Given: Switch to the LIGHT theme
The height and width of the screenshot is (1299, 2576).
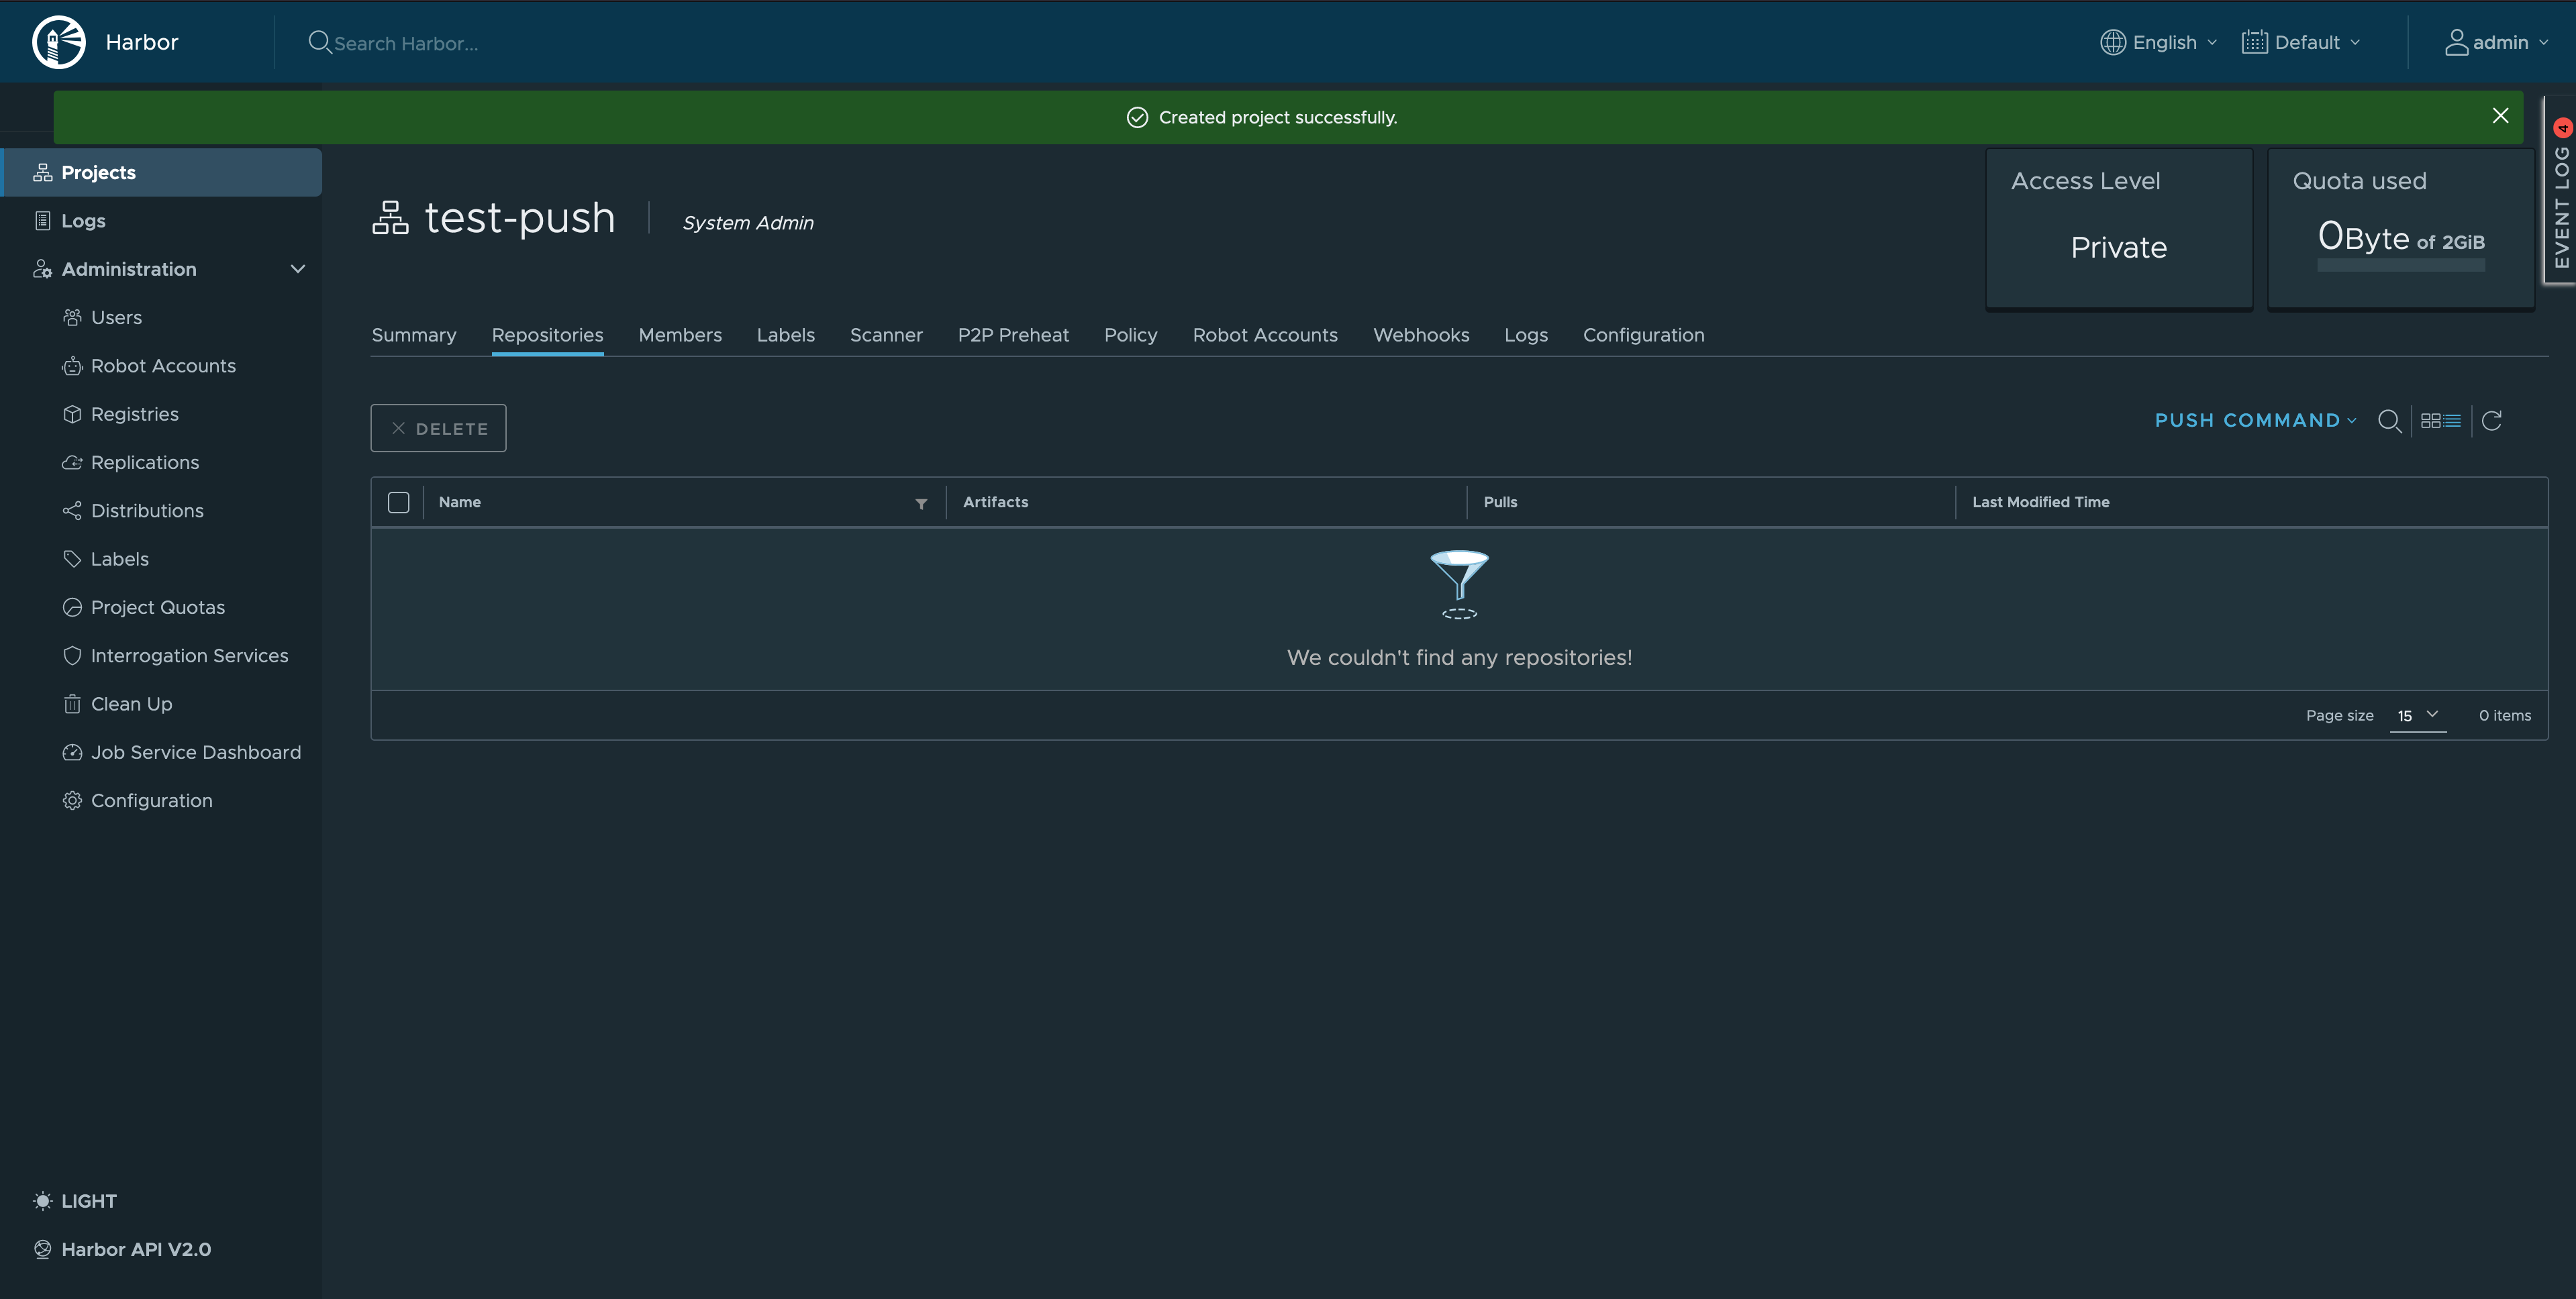Looking at the screenshot, I should [88, 1201].
